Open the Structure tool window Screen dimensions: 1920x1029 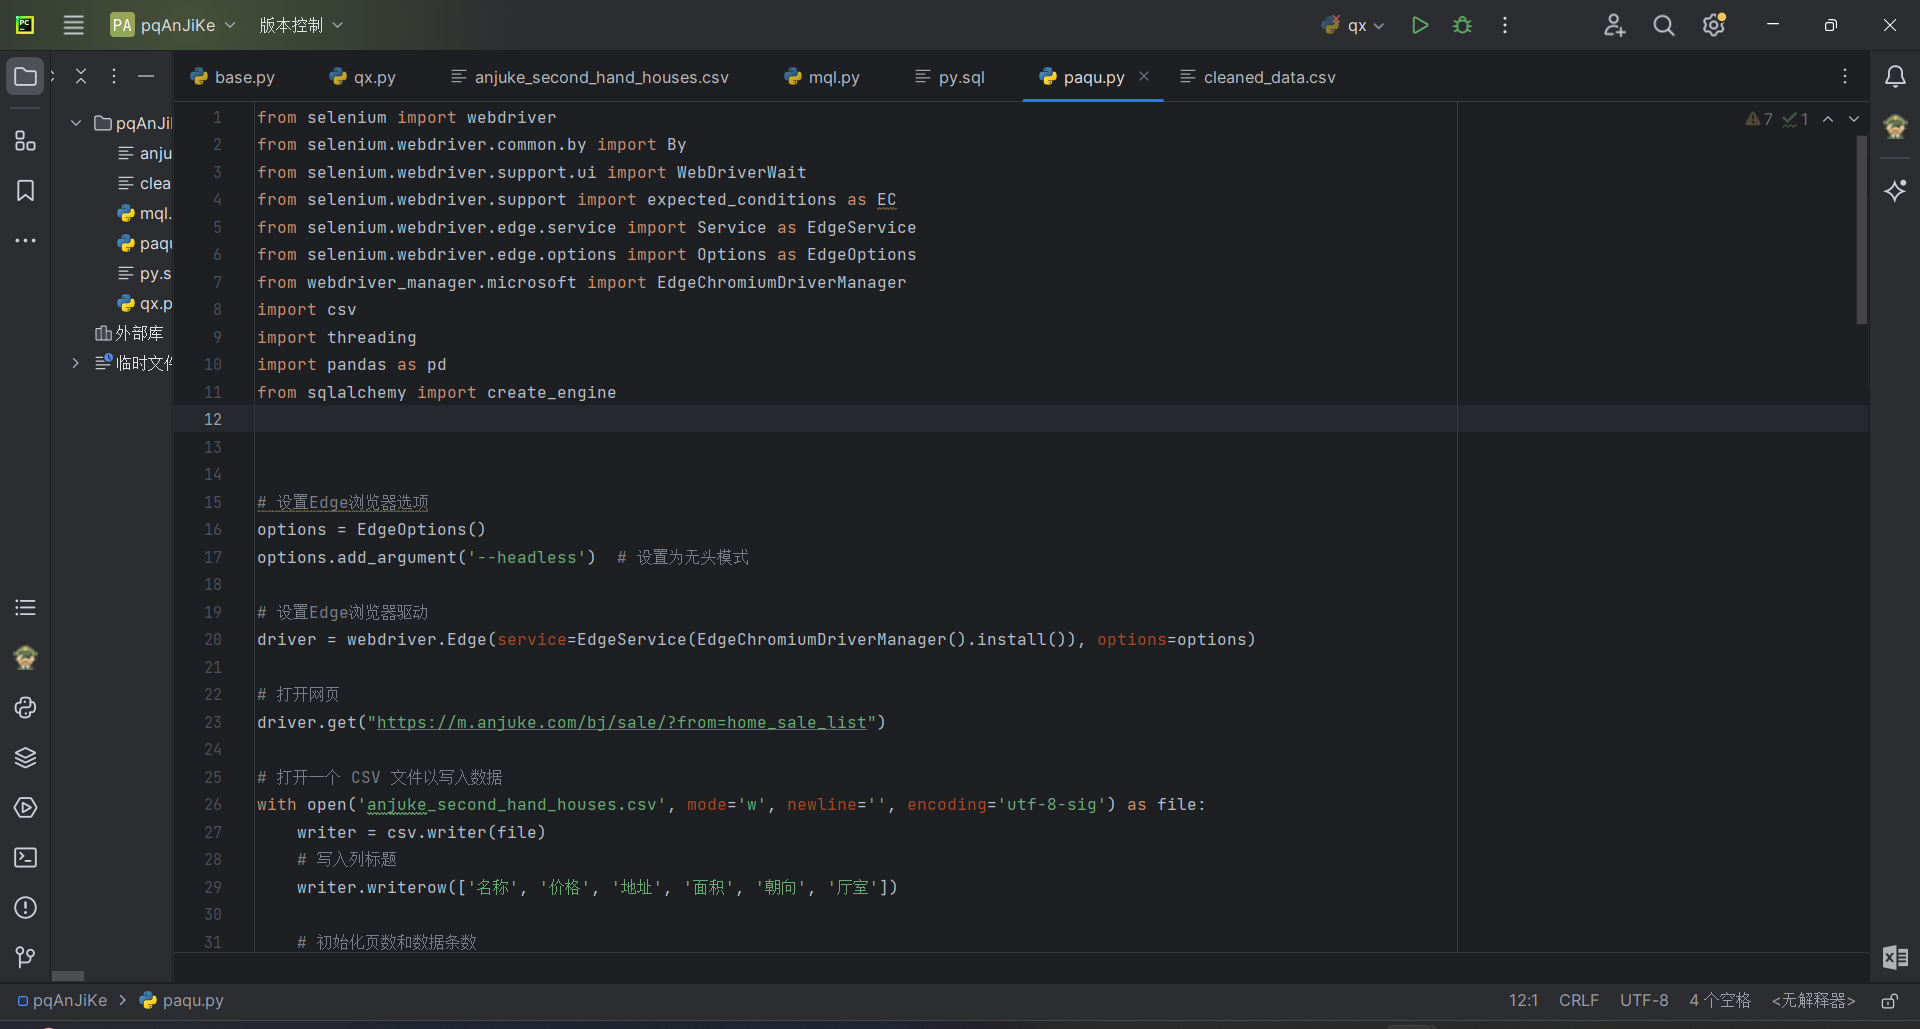[x=25, y=141]
